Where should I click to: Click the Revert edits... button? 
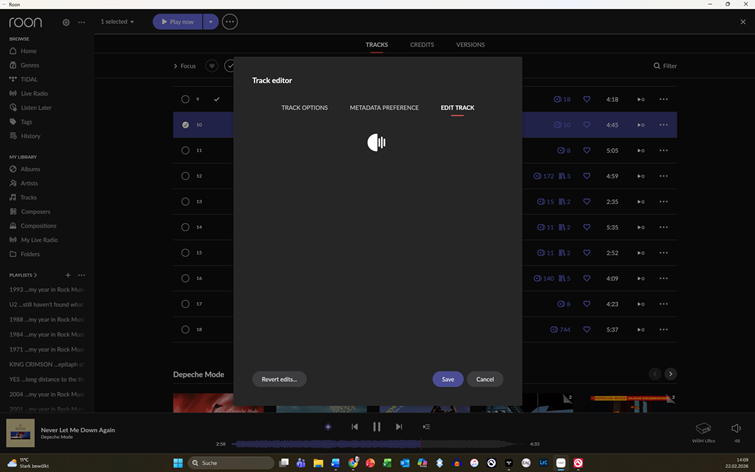click(279, 379)
